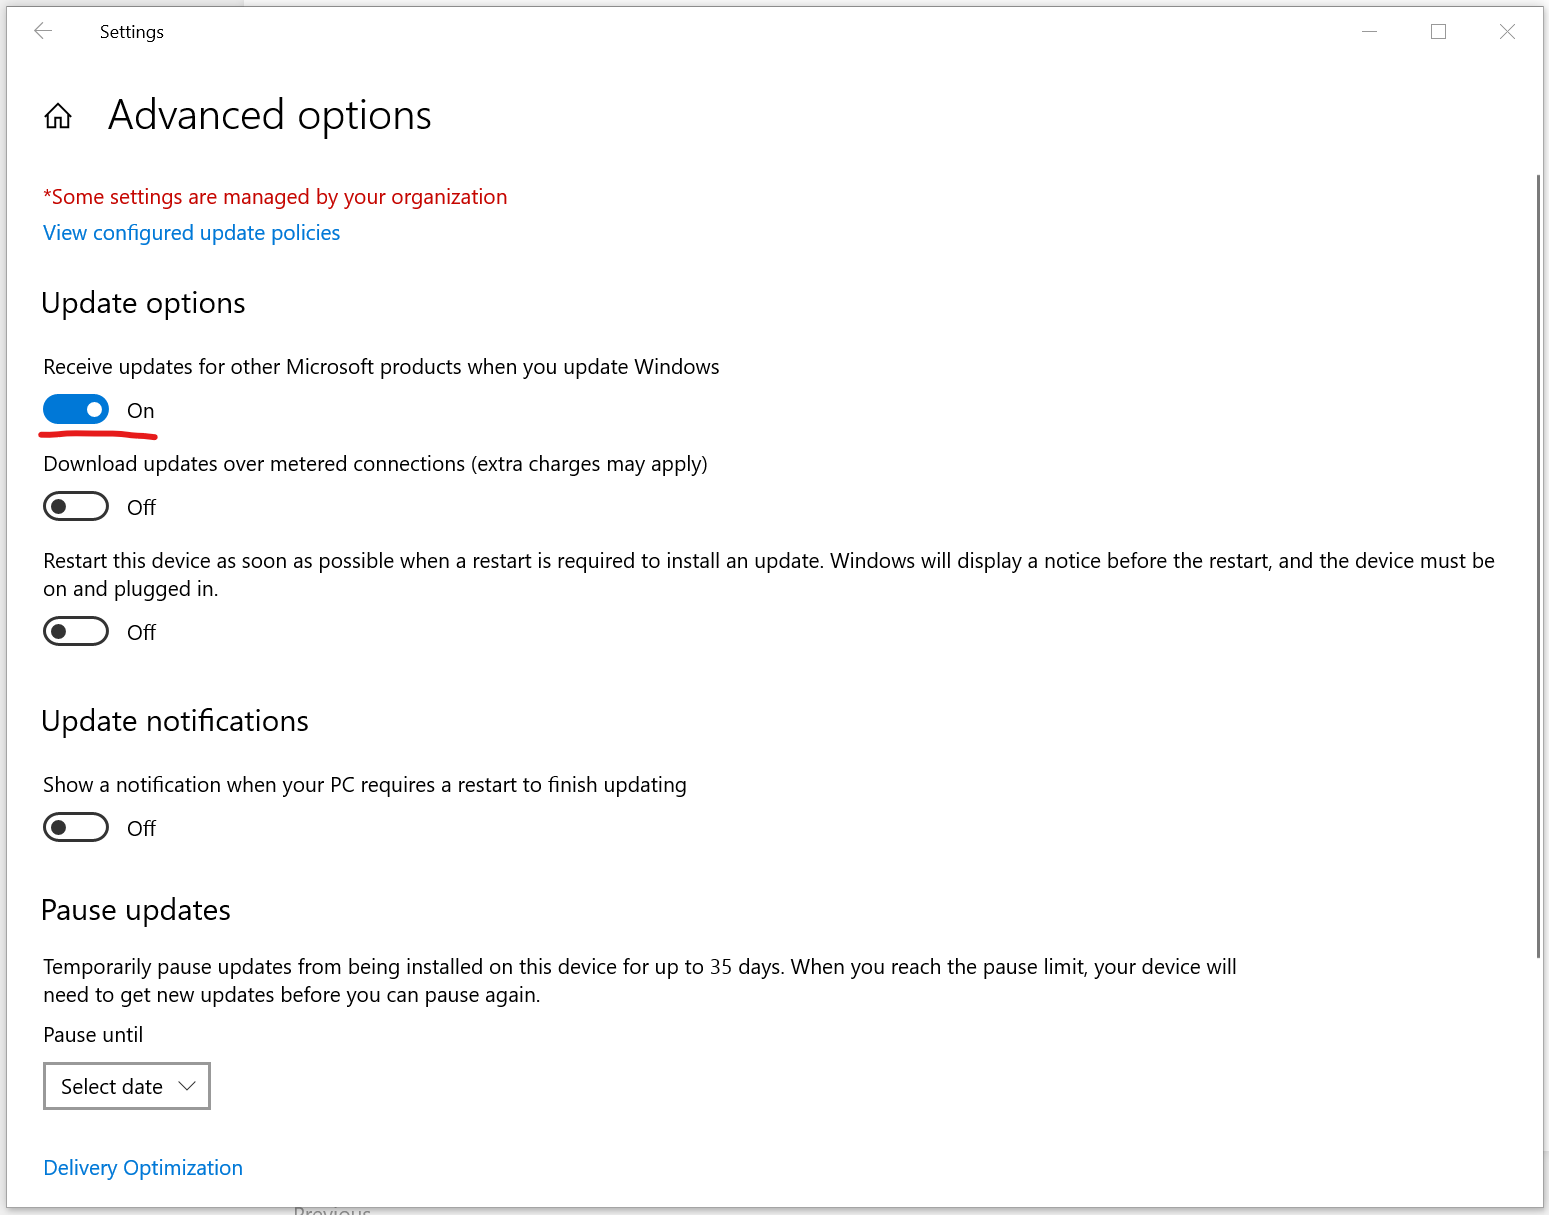Close the Settings window

tap(1507, 31)
